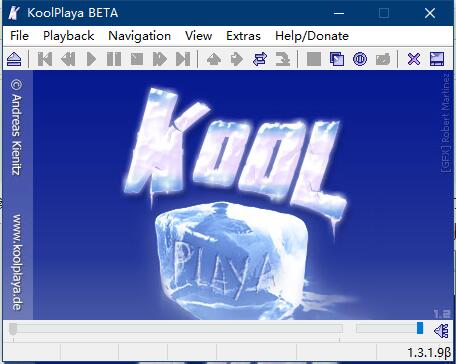Start playback with the play button

tap(91, 59)
